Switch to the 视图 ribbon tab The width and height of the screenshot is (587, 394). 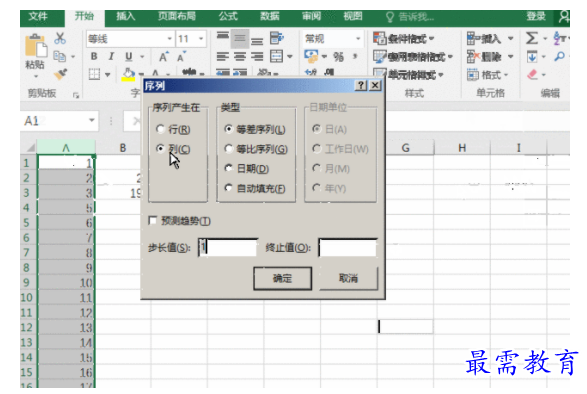click(353, 16)
